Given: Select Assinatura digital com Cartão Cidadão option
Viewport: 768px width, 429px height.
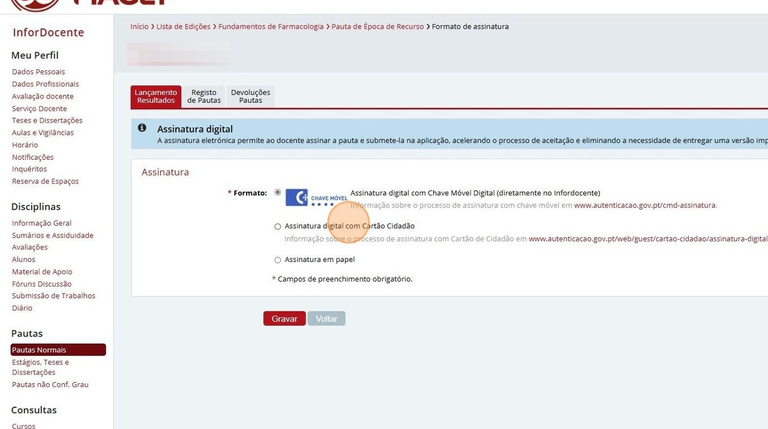Looking at the screenshot, I should [278, 226].
